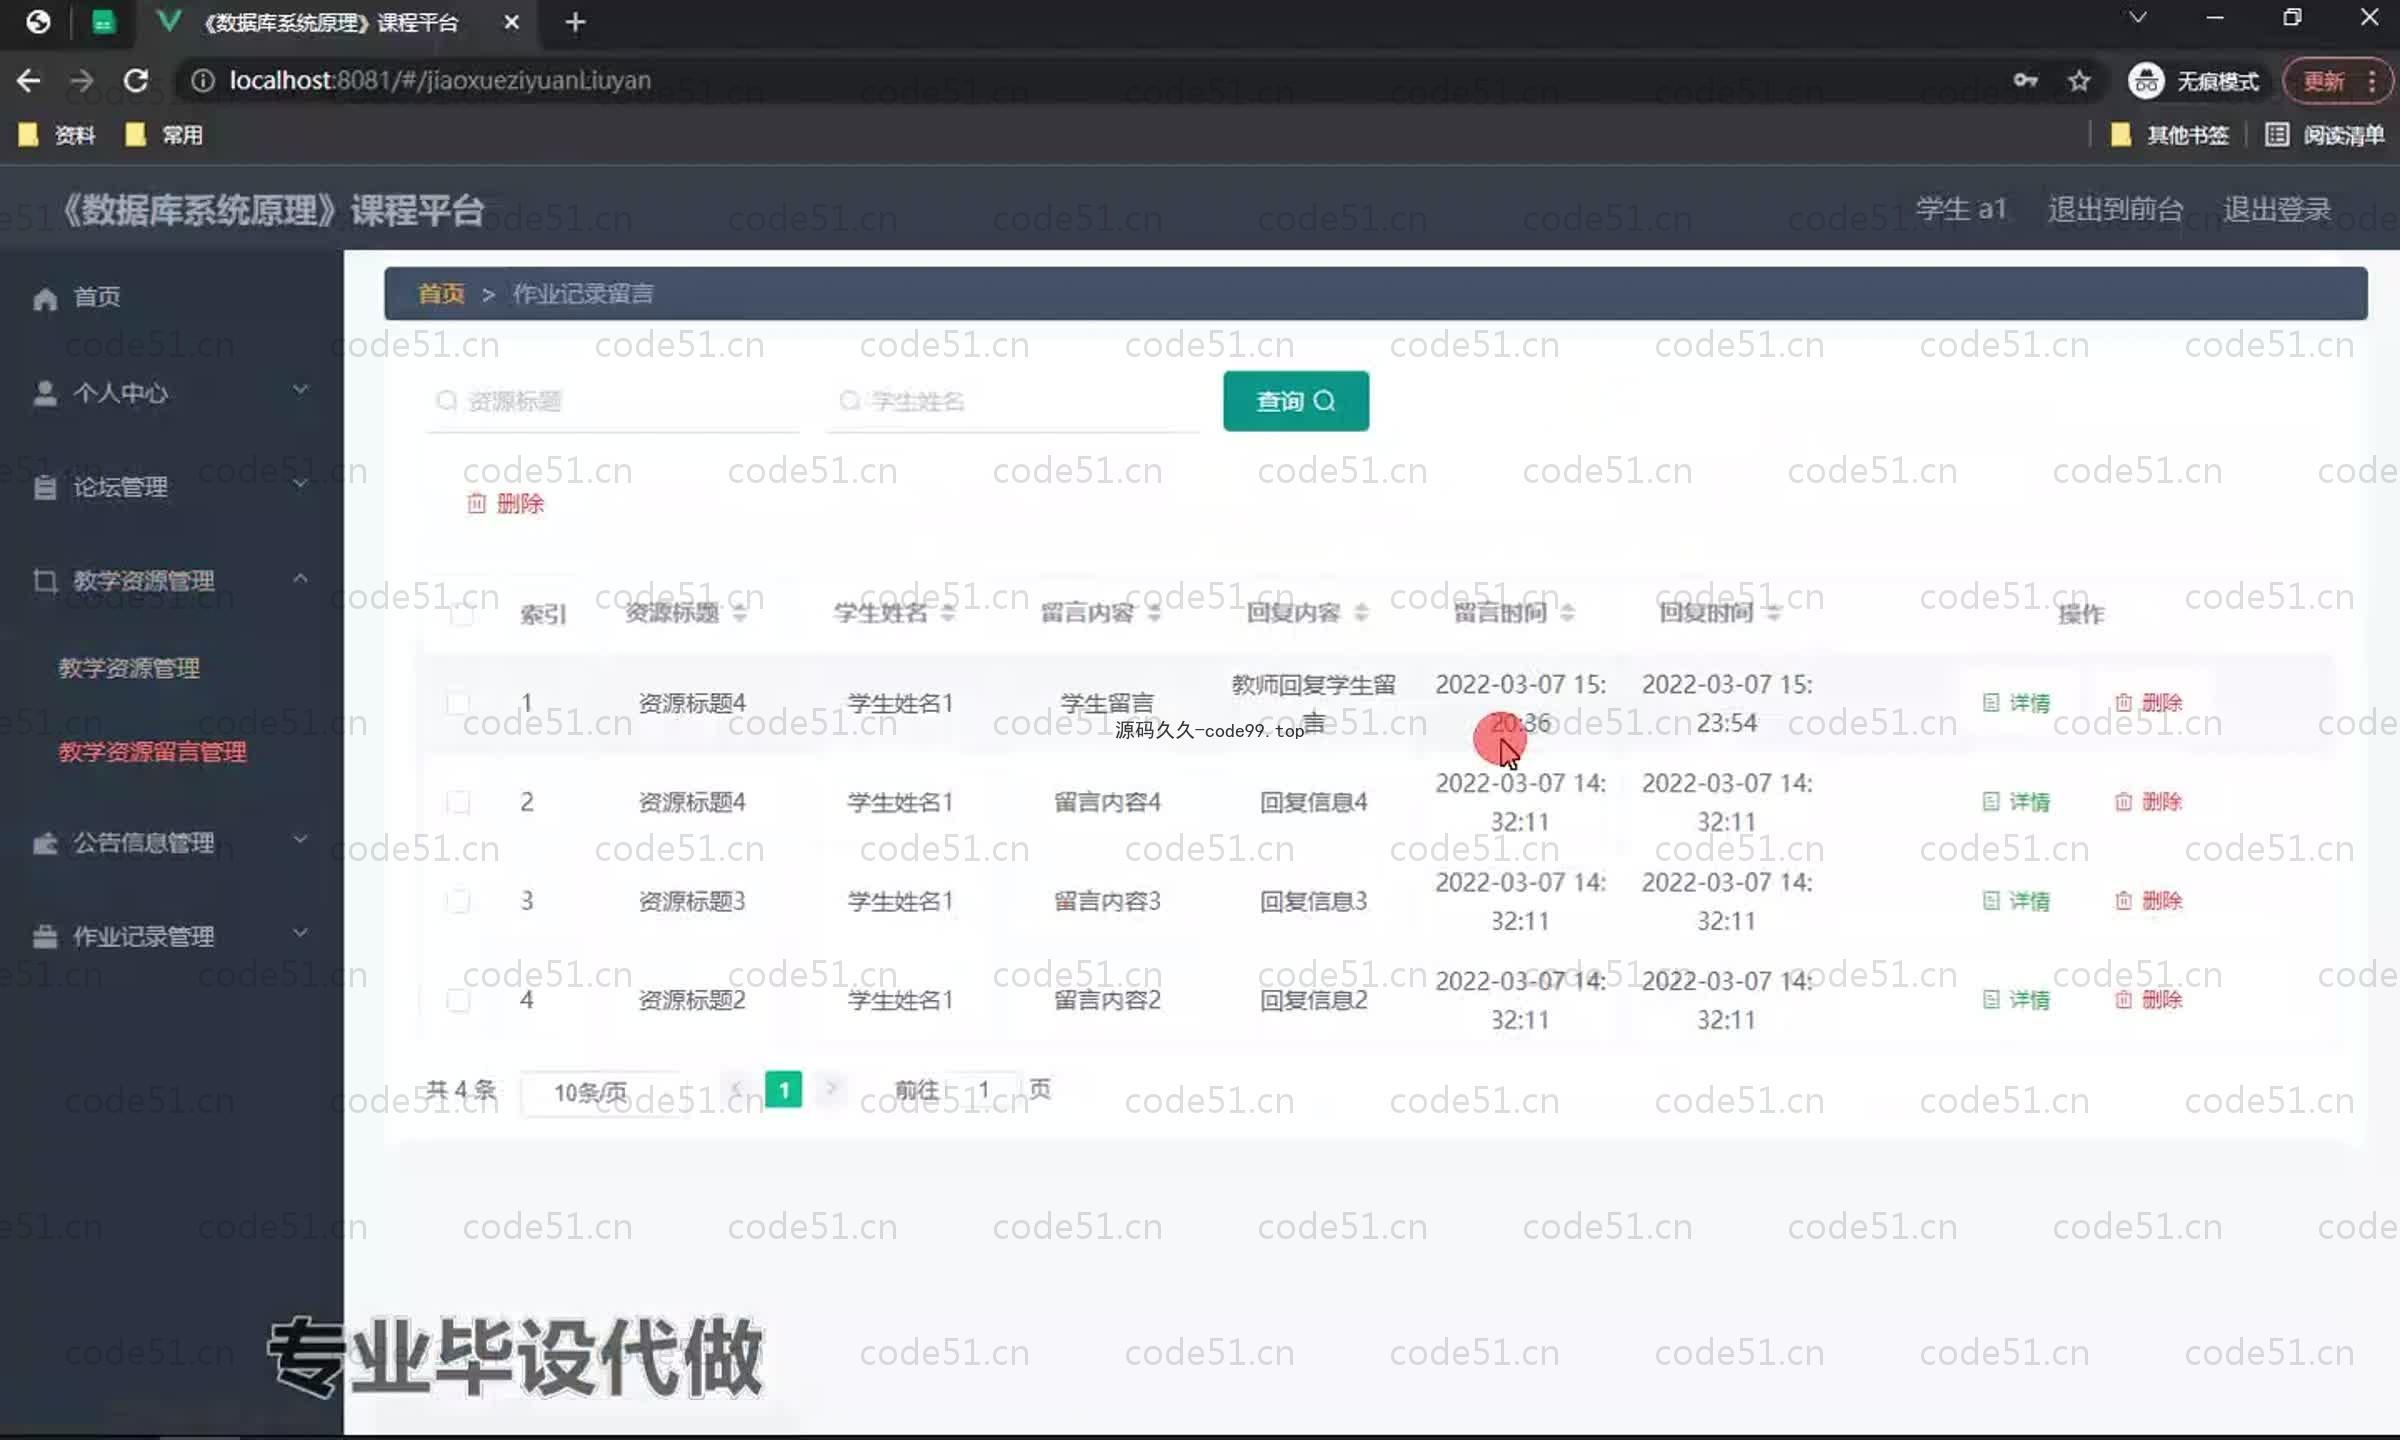Sort by the 回复时间 column
This screenshot has height=1440, width=2400.
(x=1773, y=613)
